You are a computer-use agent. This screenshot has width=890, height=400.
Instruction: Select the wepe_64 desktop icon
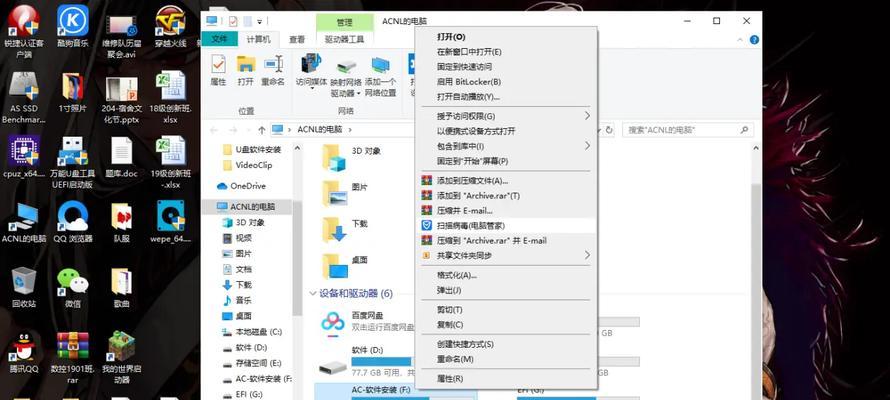170,222
